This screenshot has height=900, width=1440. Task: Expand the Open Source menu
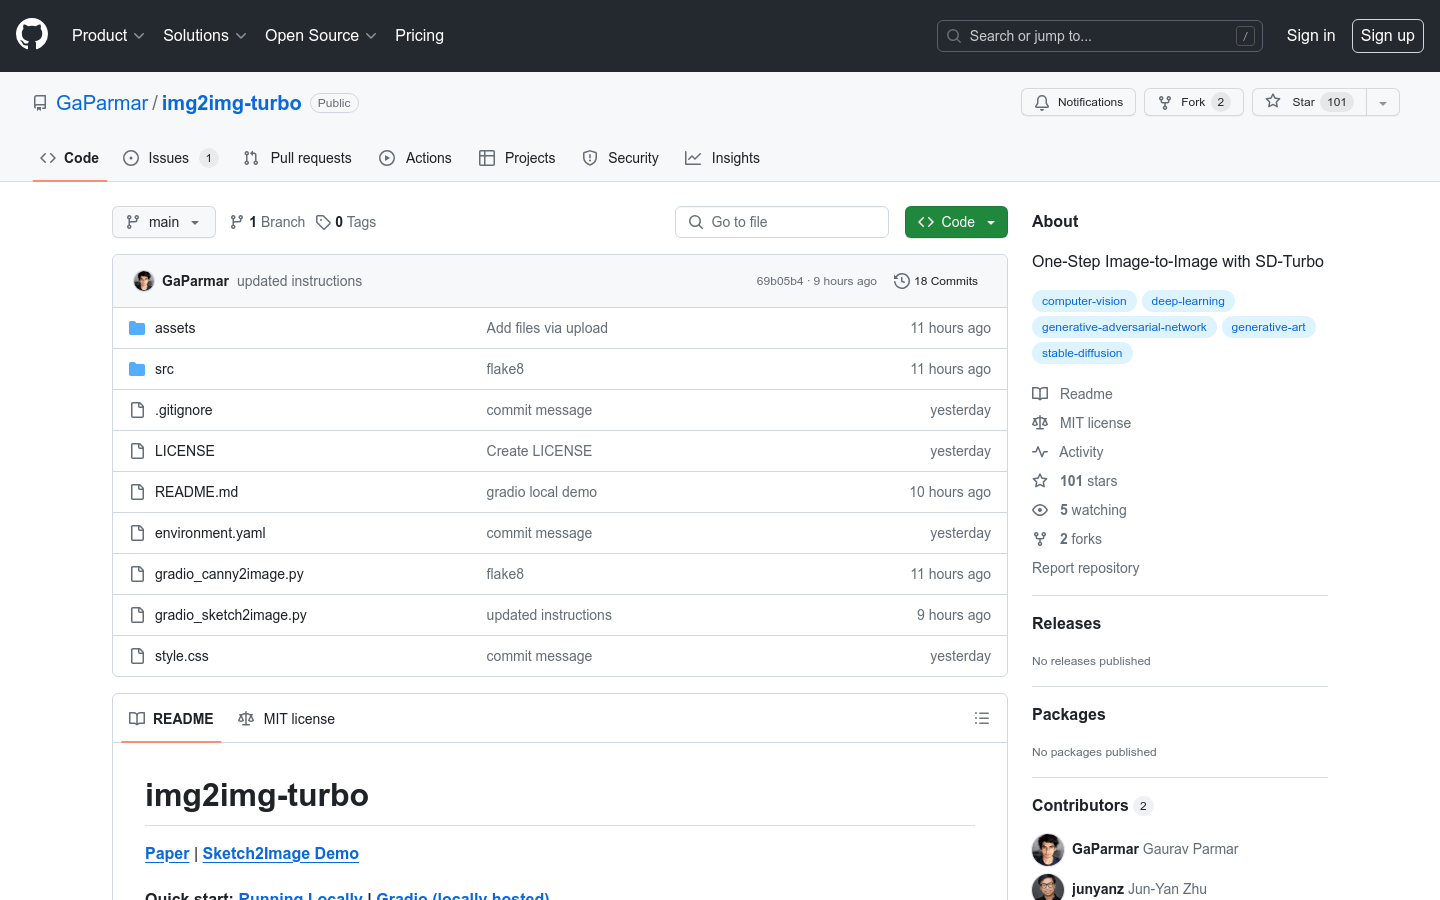click(x=320, y=35)
